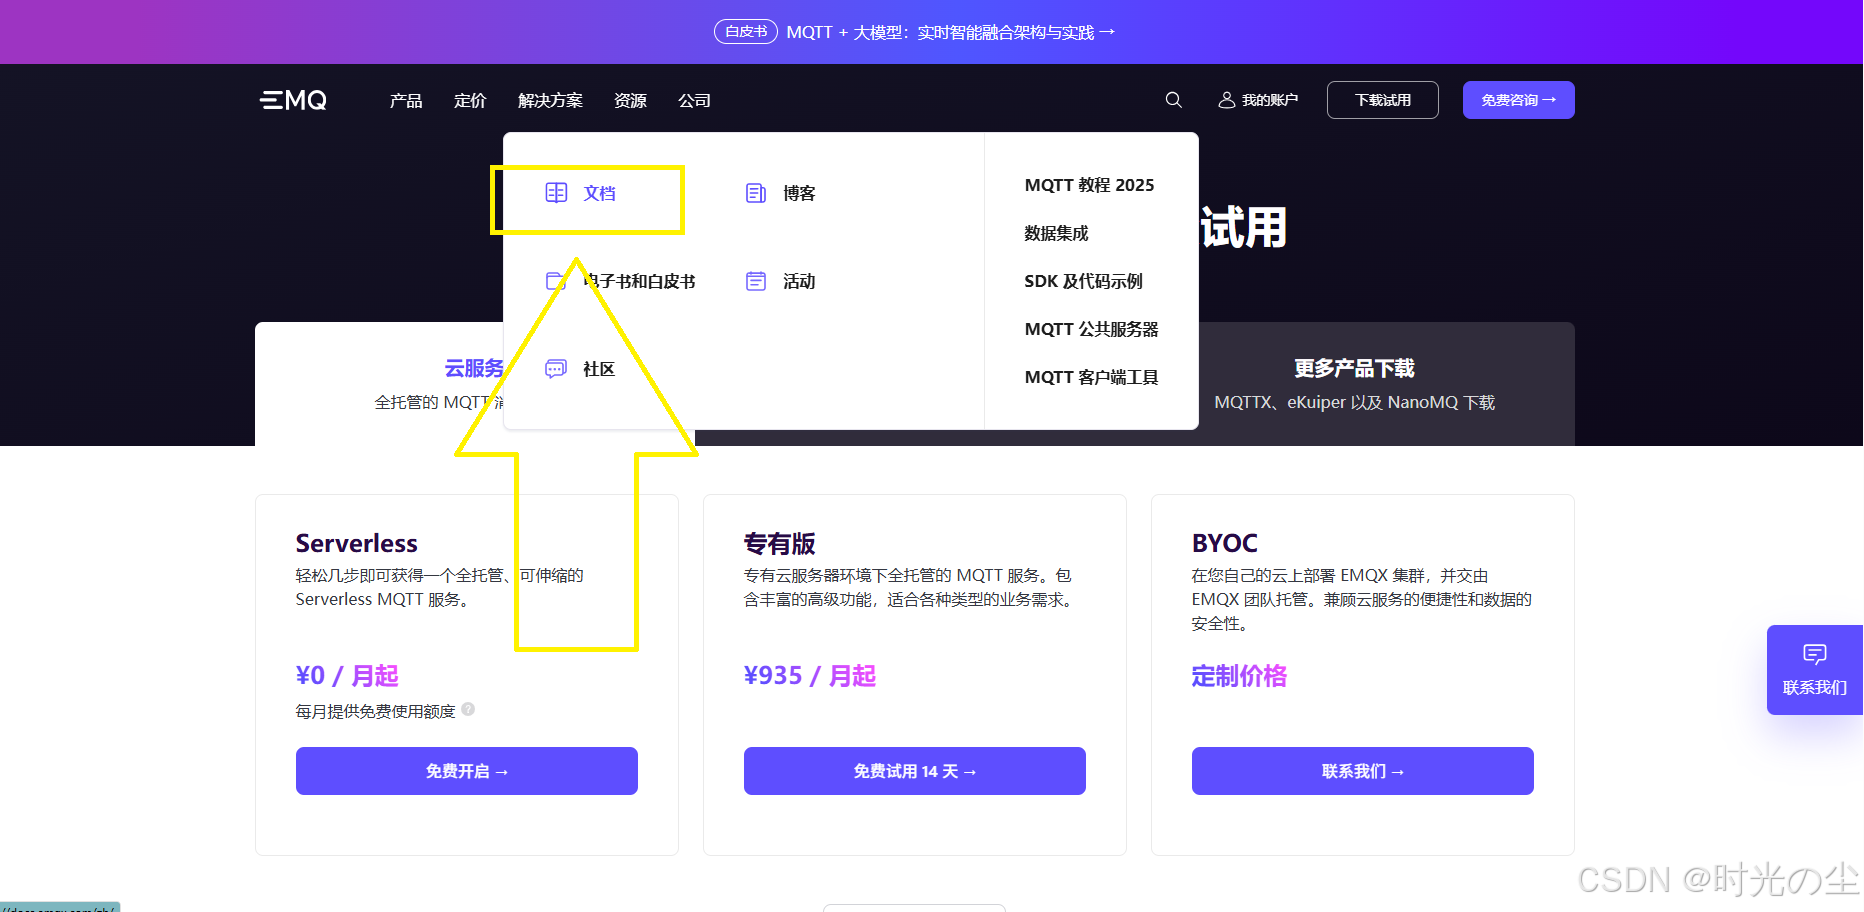Click the BYOC card heading

(x=1225, y=543)
